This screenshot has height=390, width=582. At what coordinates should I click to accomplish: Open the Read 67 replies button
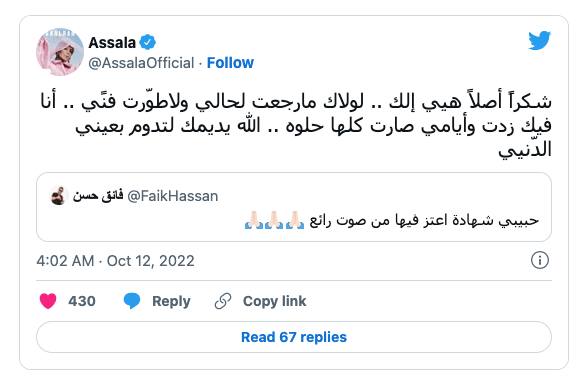[294, 337]
